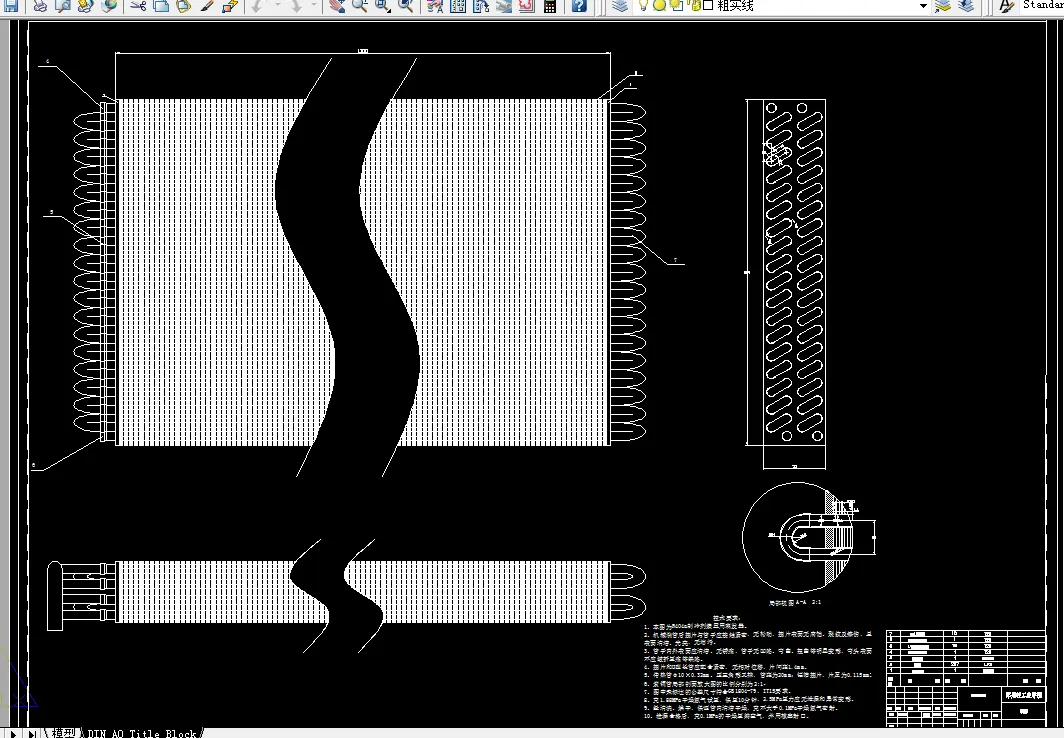
Task: Toggle layer lock padlock icon
Action: (694, 5)
